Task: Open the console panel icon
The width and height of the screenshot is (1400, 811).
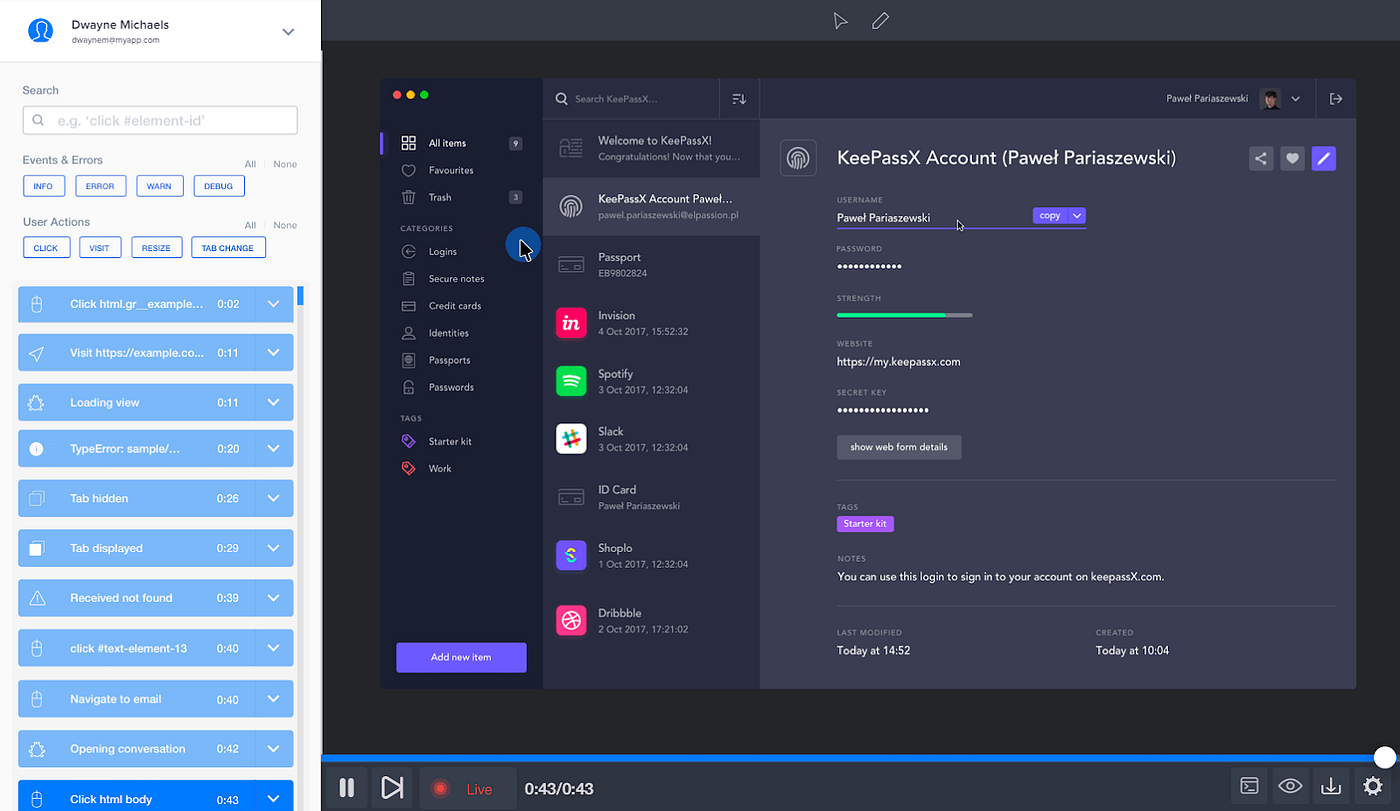Action: tap(1248, 786)
